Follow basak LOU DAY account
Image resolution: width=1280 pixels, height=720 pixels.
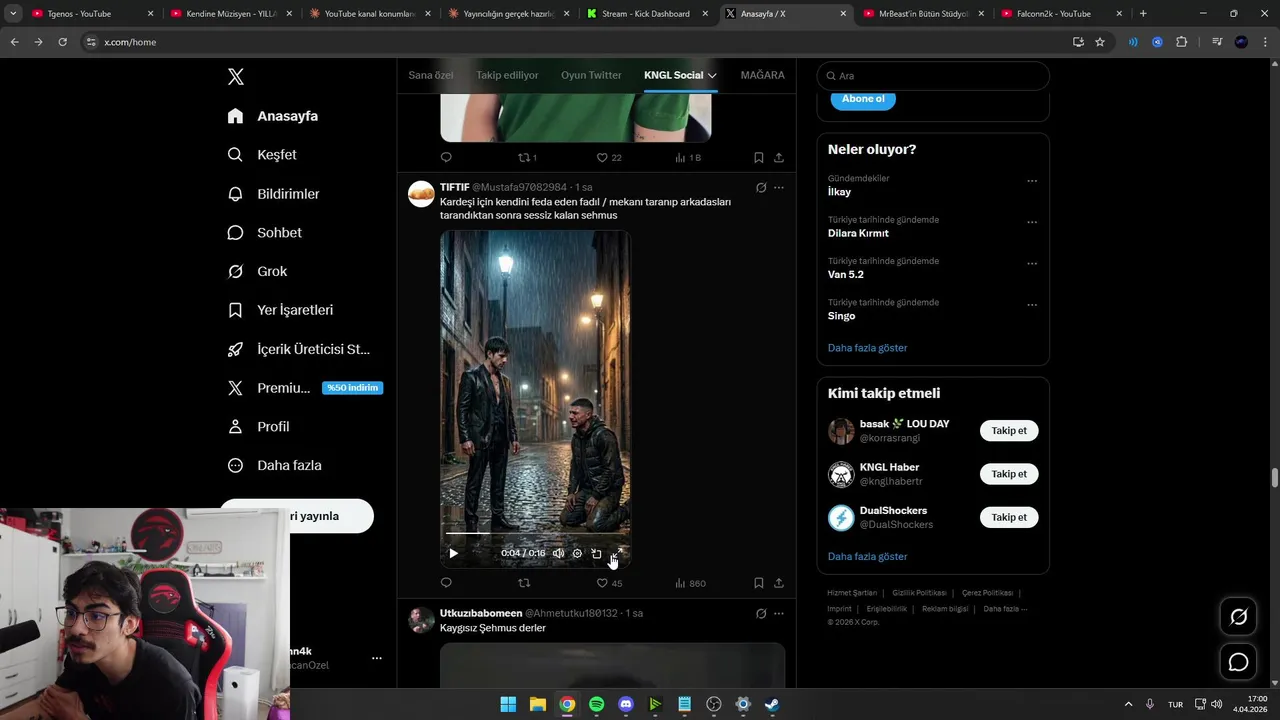pos(1009,431)
